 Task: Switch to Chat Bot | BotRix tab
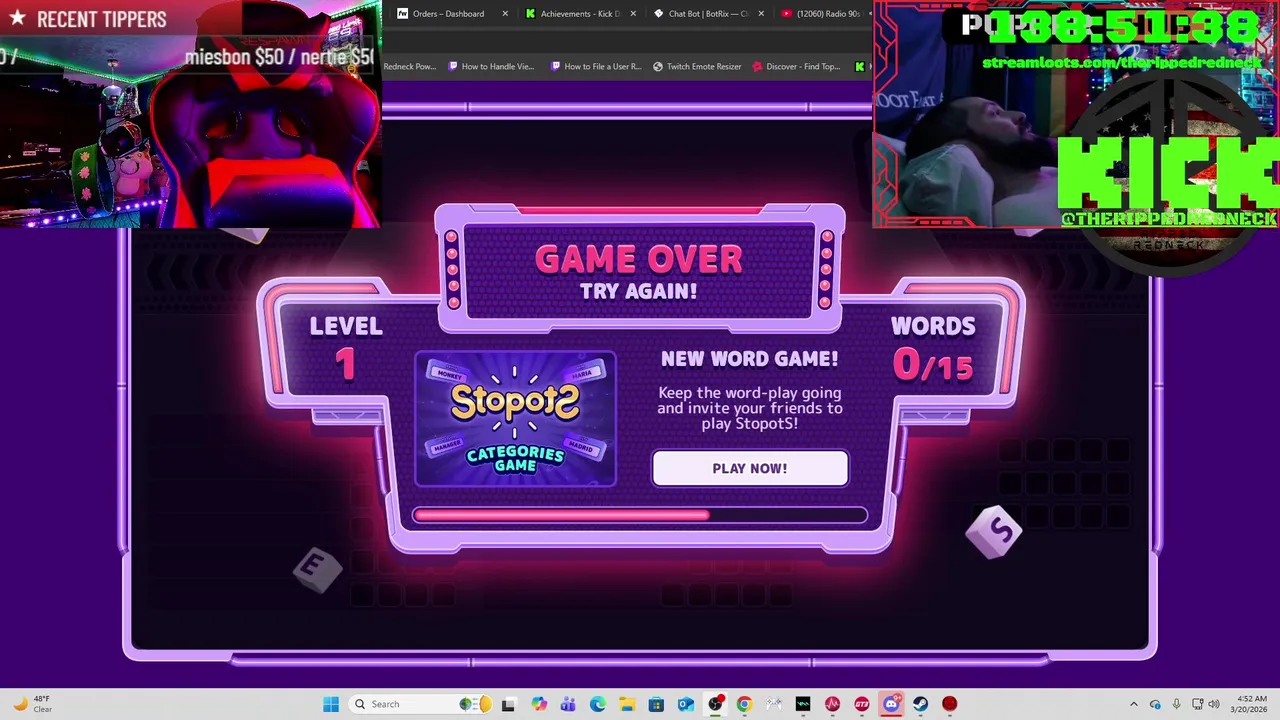click(x=708, y=13)
